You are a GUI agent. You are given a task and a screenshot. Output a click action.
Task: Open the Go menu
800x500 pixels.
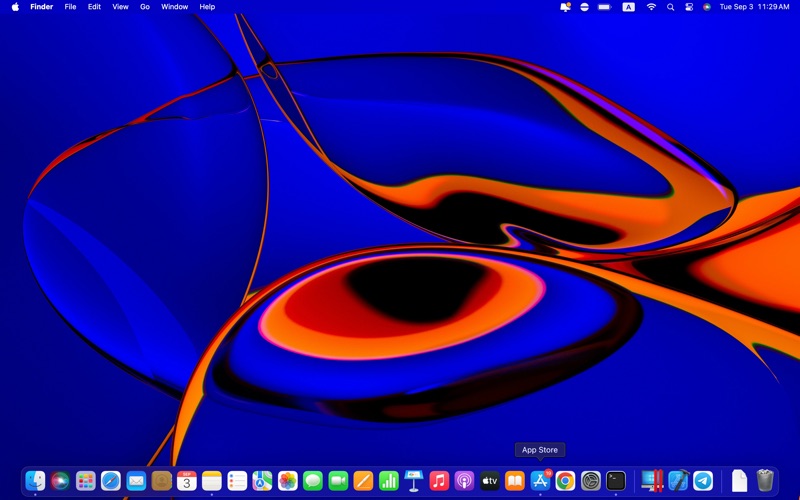point(145,7)
